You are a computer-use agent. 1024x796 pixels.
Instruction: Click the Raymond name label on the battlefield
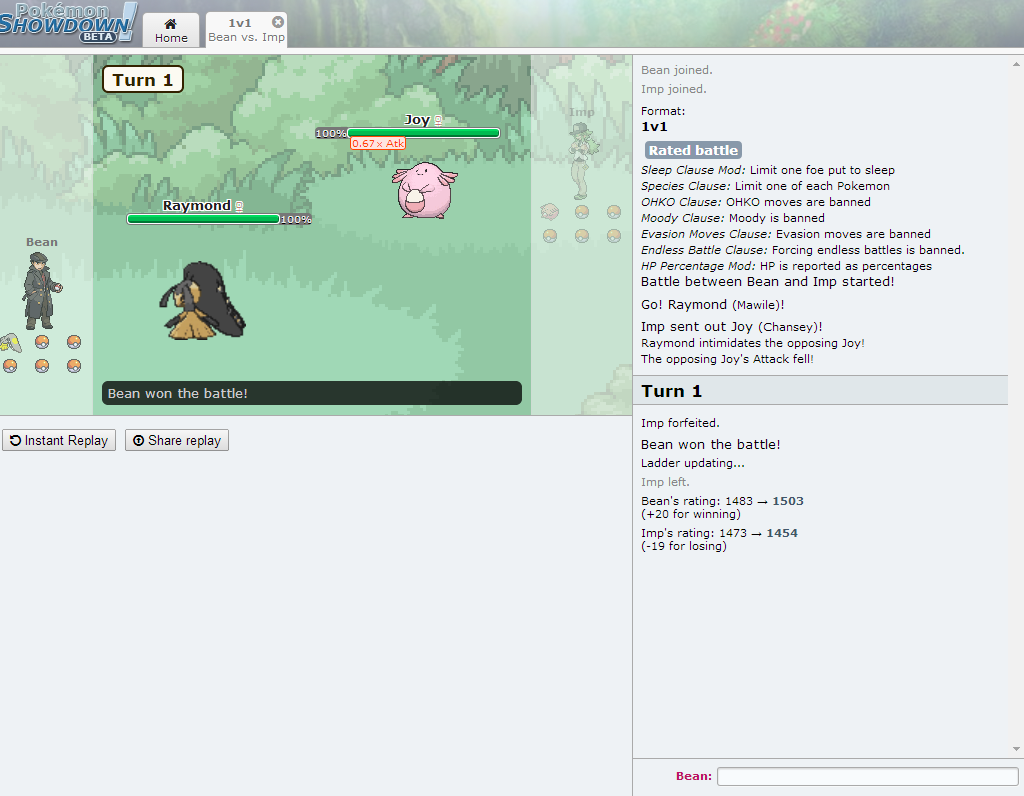[197, 206]
